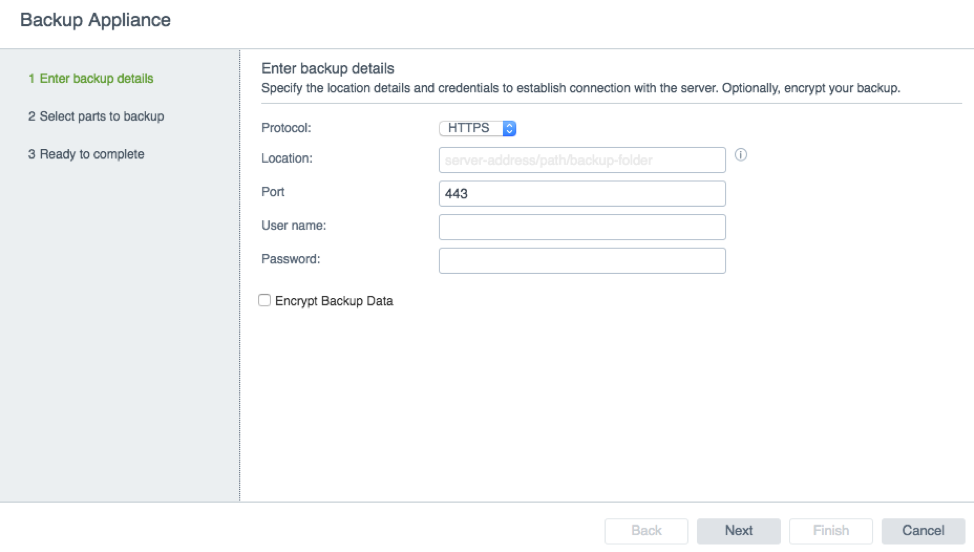Cancel the backup wizard
The image size is (974, 552).
[923, 531]
